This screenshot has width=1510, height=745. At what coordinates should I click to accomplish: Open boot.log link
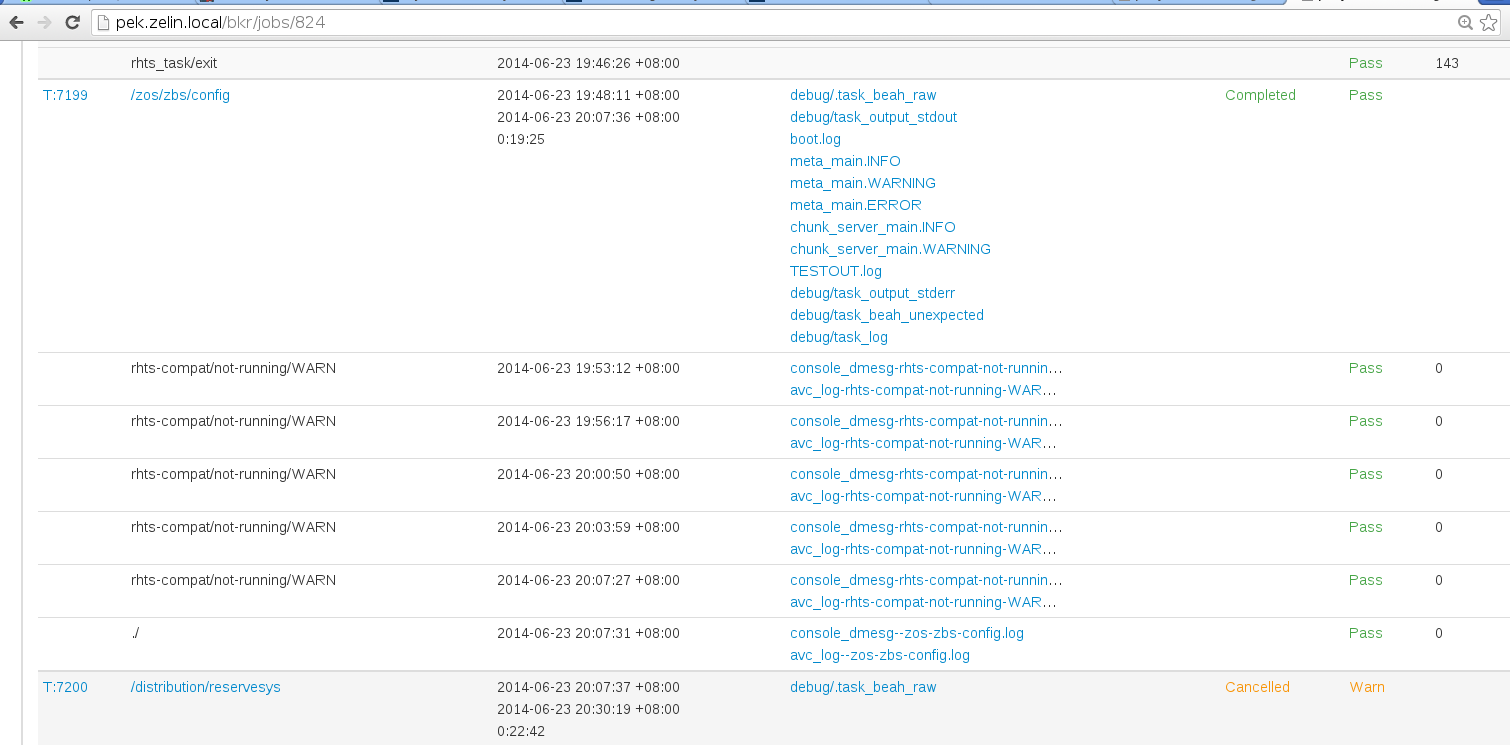click(815, 139)
